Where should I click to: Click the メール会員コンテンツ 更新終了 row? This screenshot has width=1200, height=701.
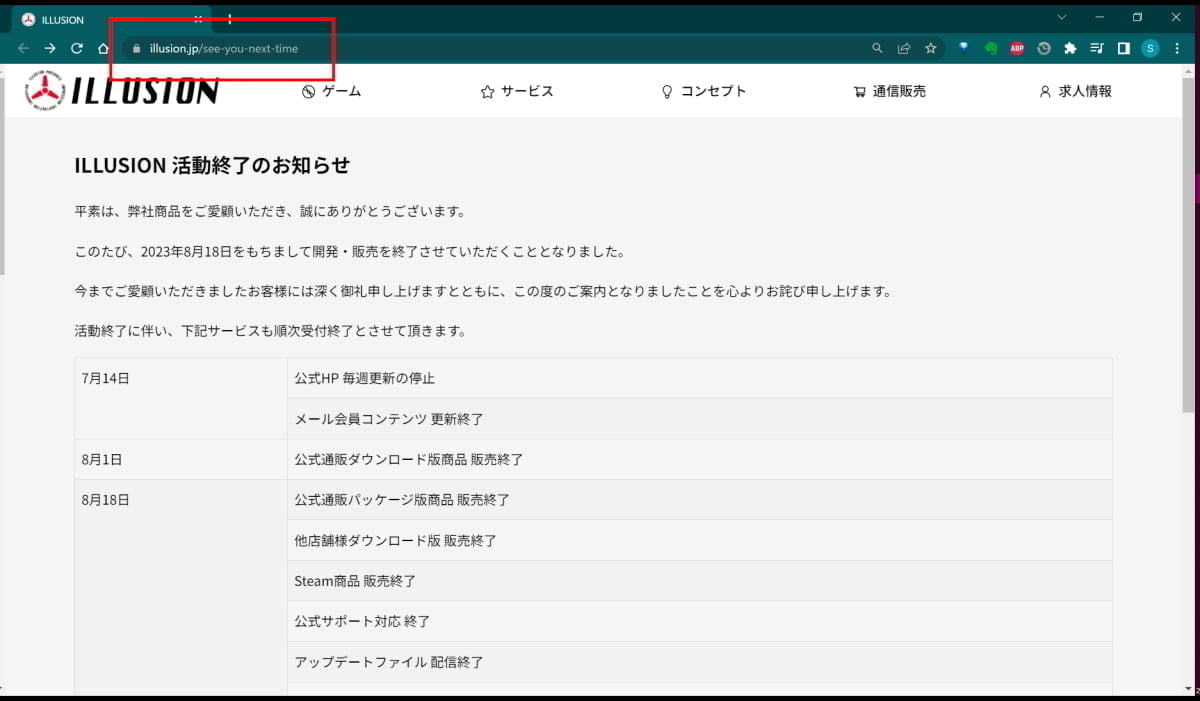click(700, 419)
